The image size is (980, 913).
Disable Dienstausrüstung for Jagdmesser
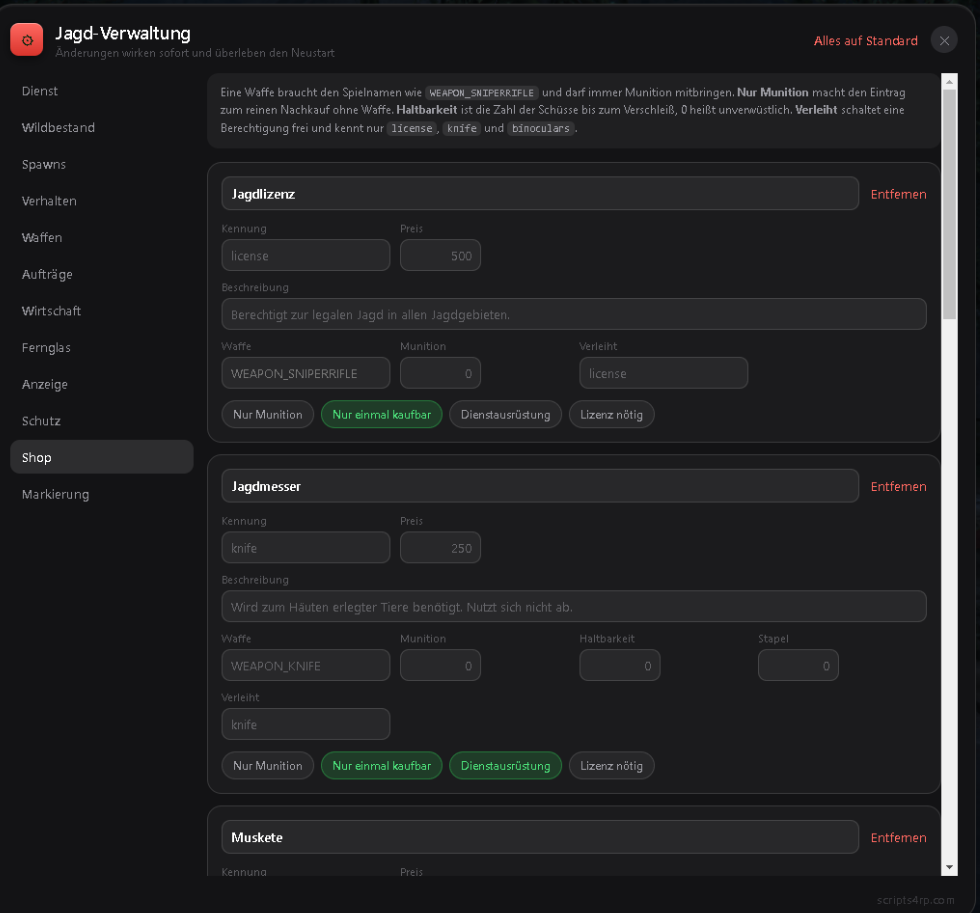tap(505, 766)
